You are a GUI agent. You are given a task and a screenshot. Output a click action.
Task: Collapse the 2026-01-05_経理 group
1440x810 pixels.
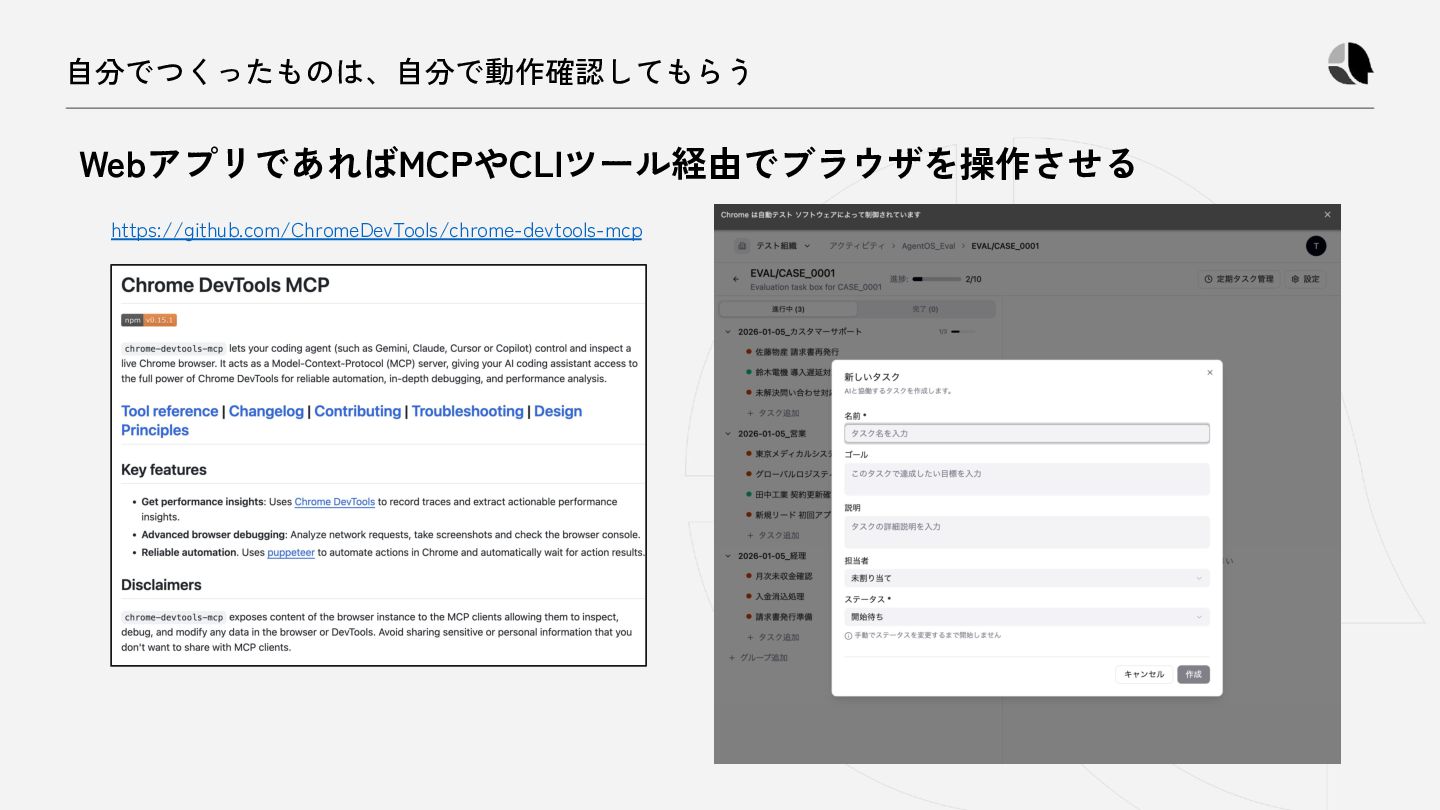(x=730, y=555)
